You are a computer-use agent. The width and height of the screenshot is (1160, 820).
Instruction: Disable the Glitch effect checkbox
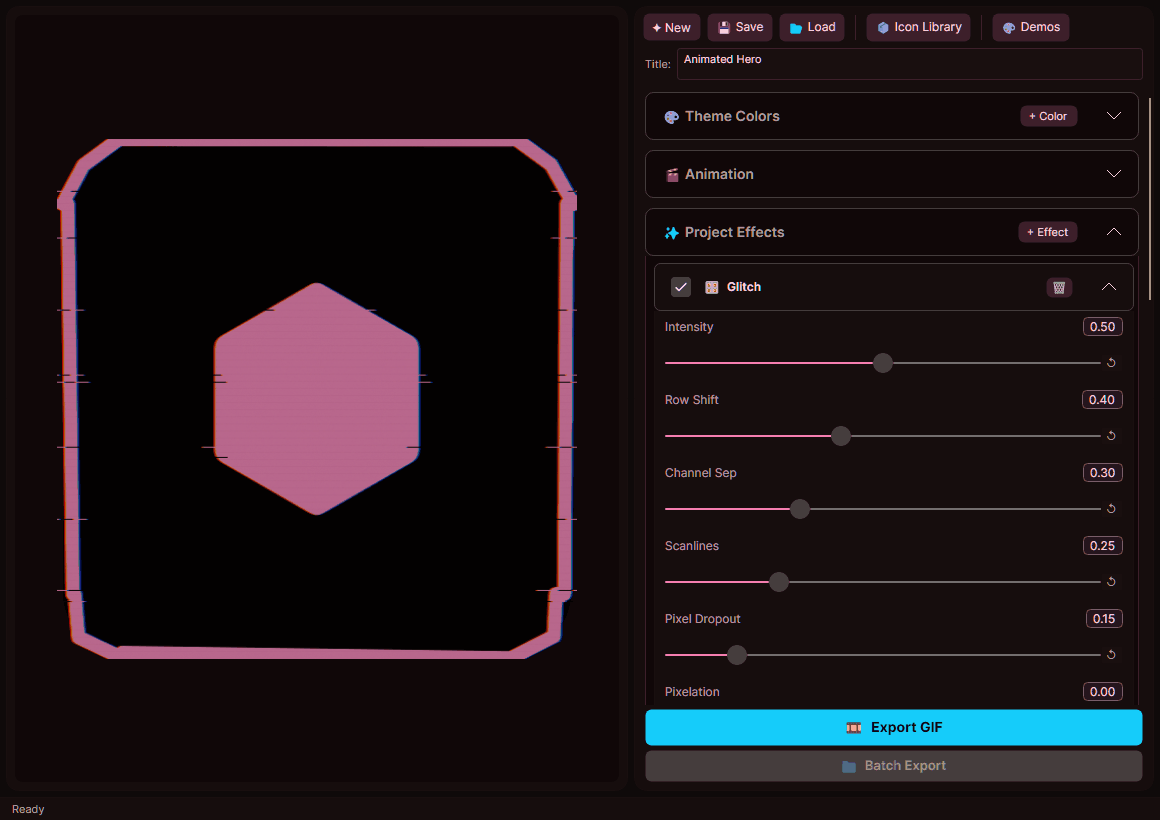tap(681, 287)
